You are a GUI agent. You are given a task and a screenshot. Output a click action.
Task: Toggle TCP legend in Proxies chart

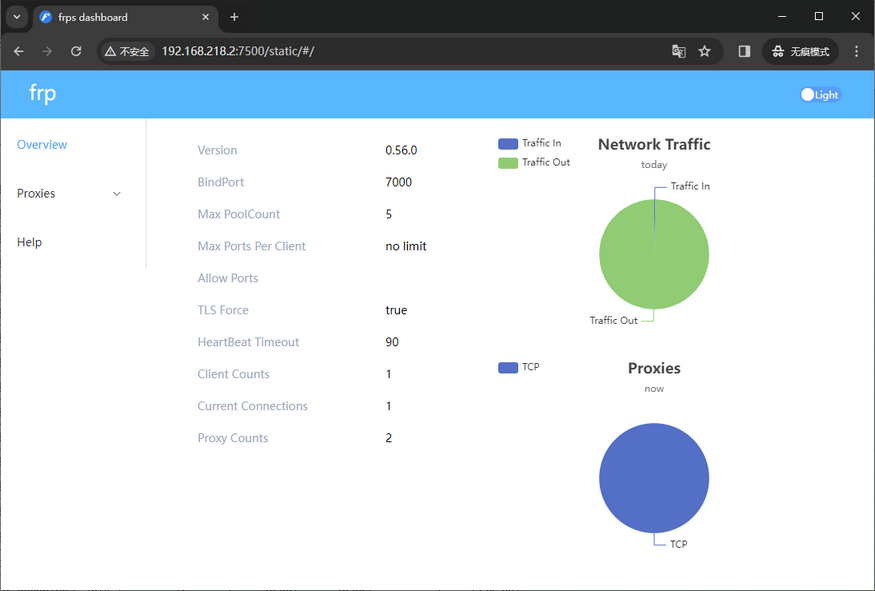pos(519,367)
